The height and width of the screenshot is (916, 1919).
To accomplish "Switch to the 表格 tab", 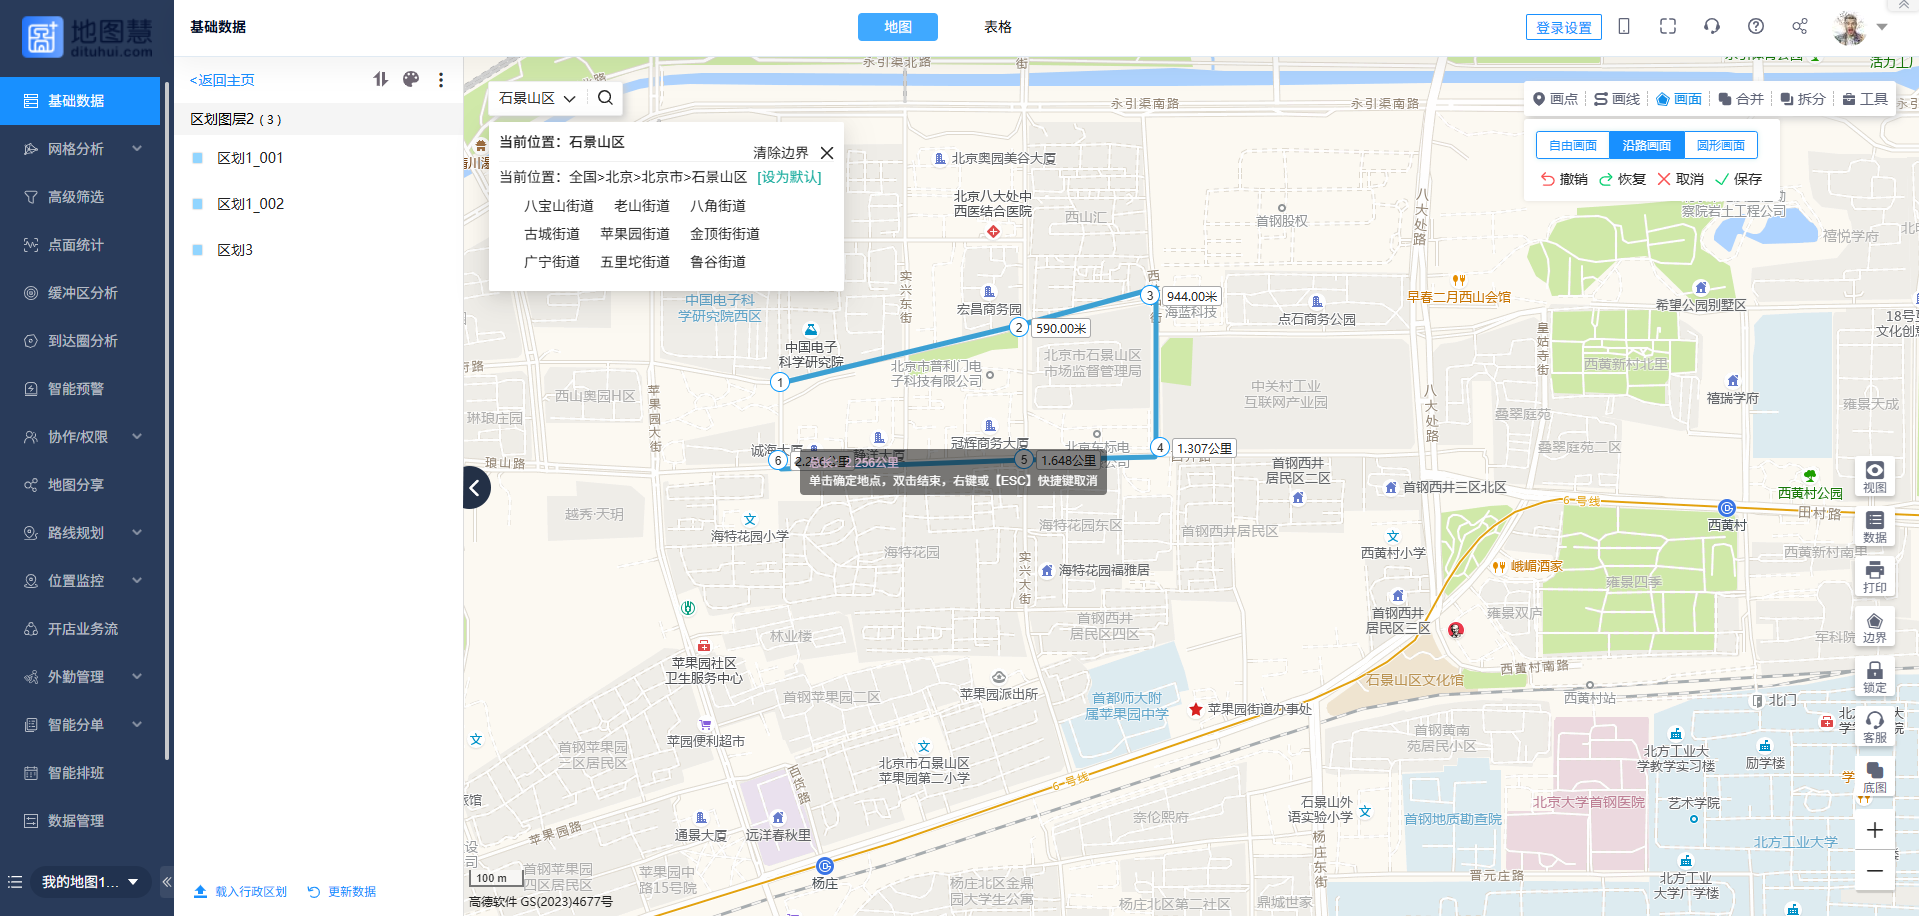I will click(x=997, y=27).
